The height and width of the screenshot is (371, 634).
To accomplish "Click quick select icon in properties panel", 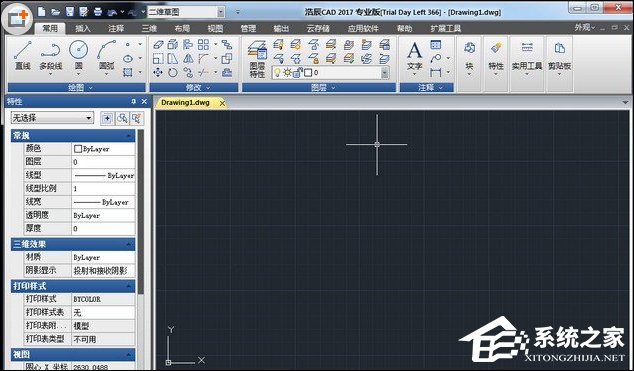I will pyautogui.click(x=137, y=118).
